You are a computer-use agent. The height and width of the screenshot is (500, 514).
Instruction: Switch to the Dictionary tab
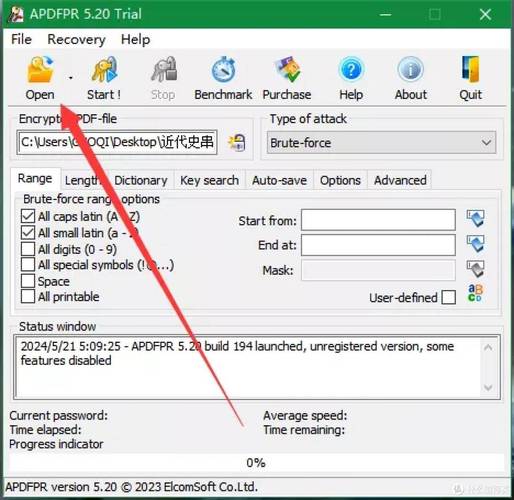pyautogui.click(x=141, y=180)
